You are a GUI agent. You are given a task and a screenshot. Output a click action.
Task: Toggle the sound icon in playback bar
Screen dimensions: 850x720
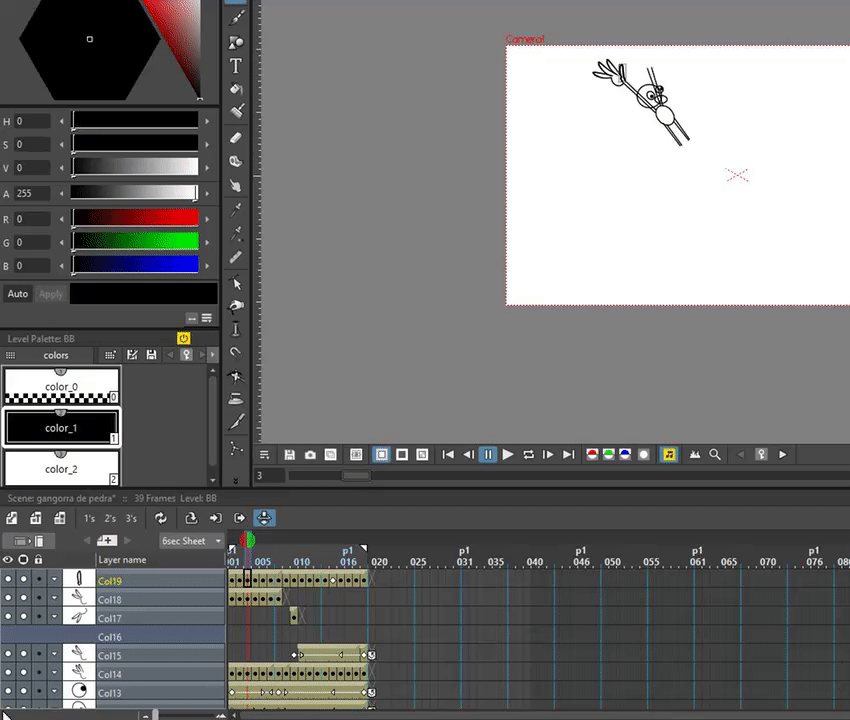pos(669,455)
